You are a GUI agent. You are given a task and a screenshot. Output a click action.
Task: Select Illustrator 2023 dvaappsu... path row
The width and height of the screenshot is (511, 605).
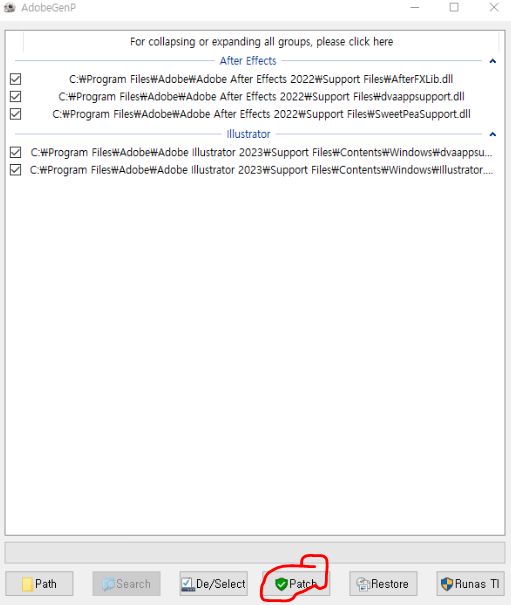261,152
